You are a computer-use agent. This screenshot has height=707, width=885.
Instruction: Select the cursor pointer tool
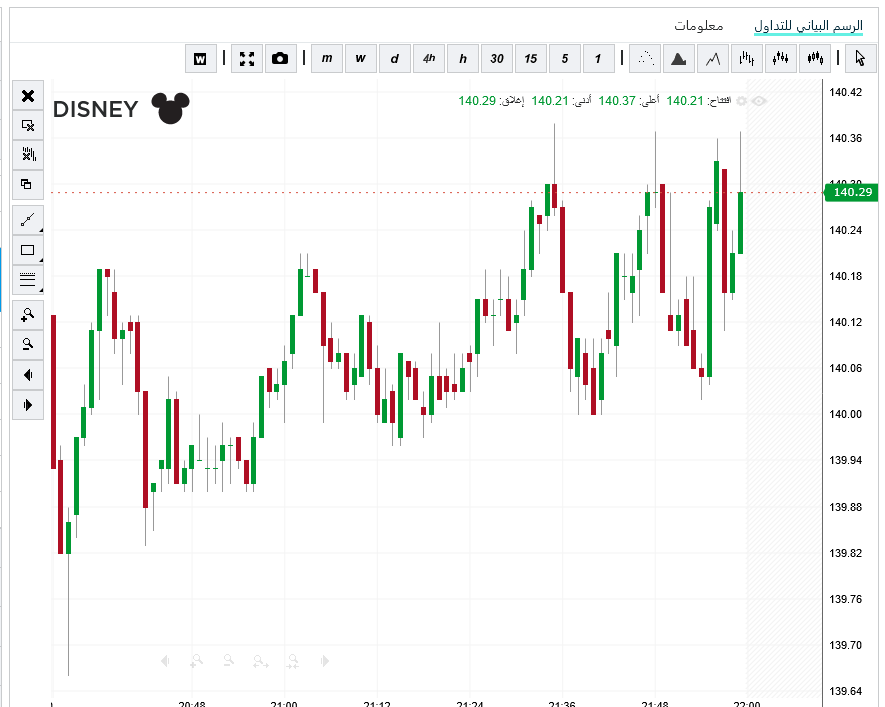click(x=861, y=59)
